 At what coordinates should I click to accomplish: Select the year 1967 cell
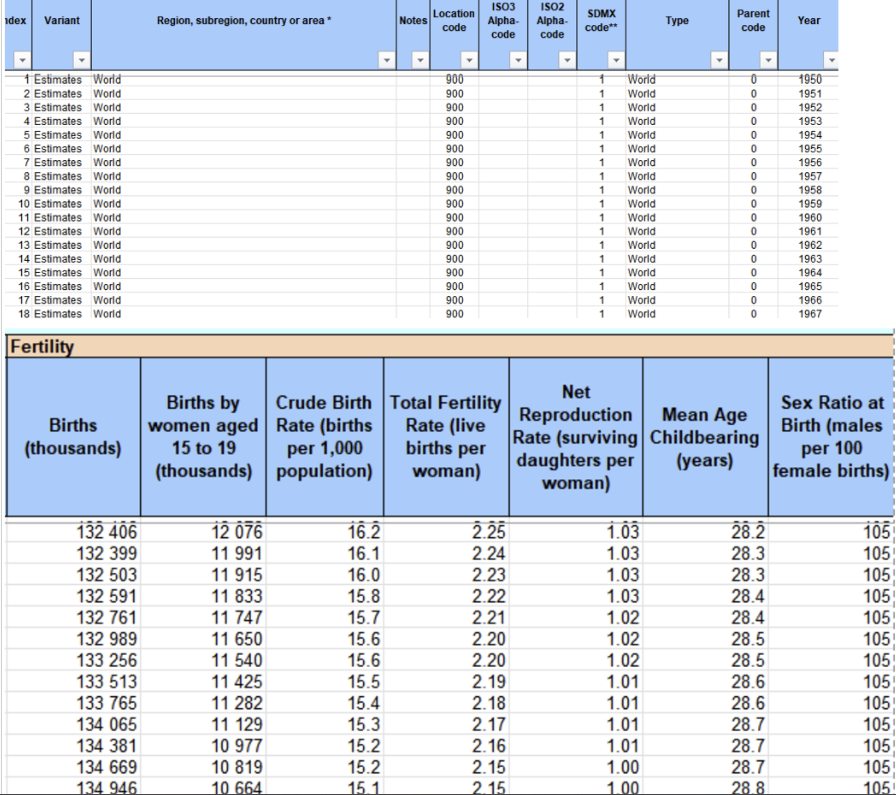coord(809,314)
